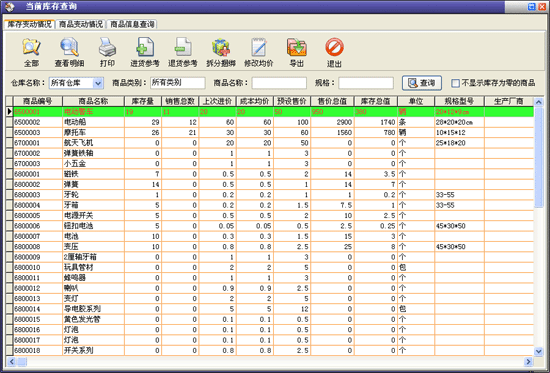Click the 生产厂商 column header
This screenshot has width=550, height=373.
coord(509,101)
